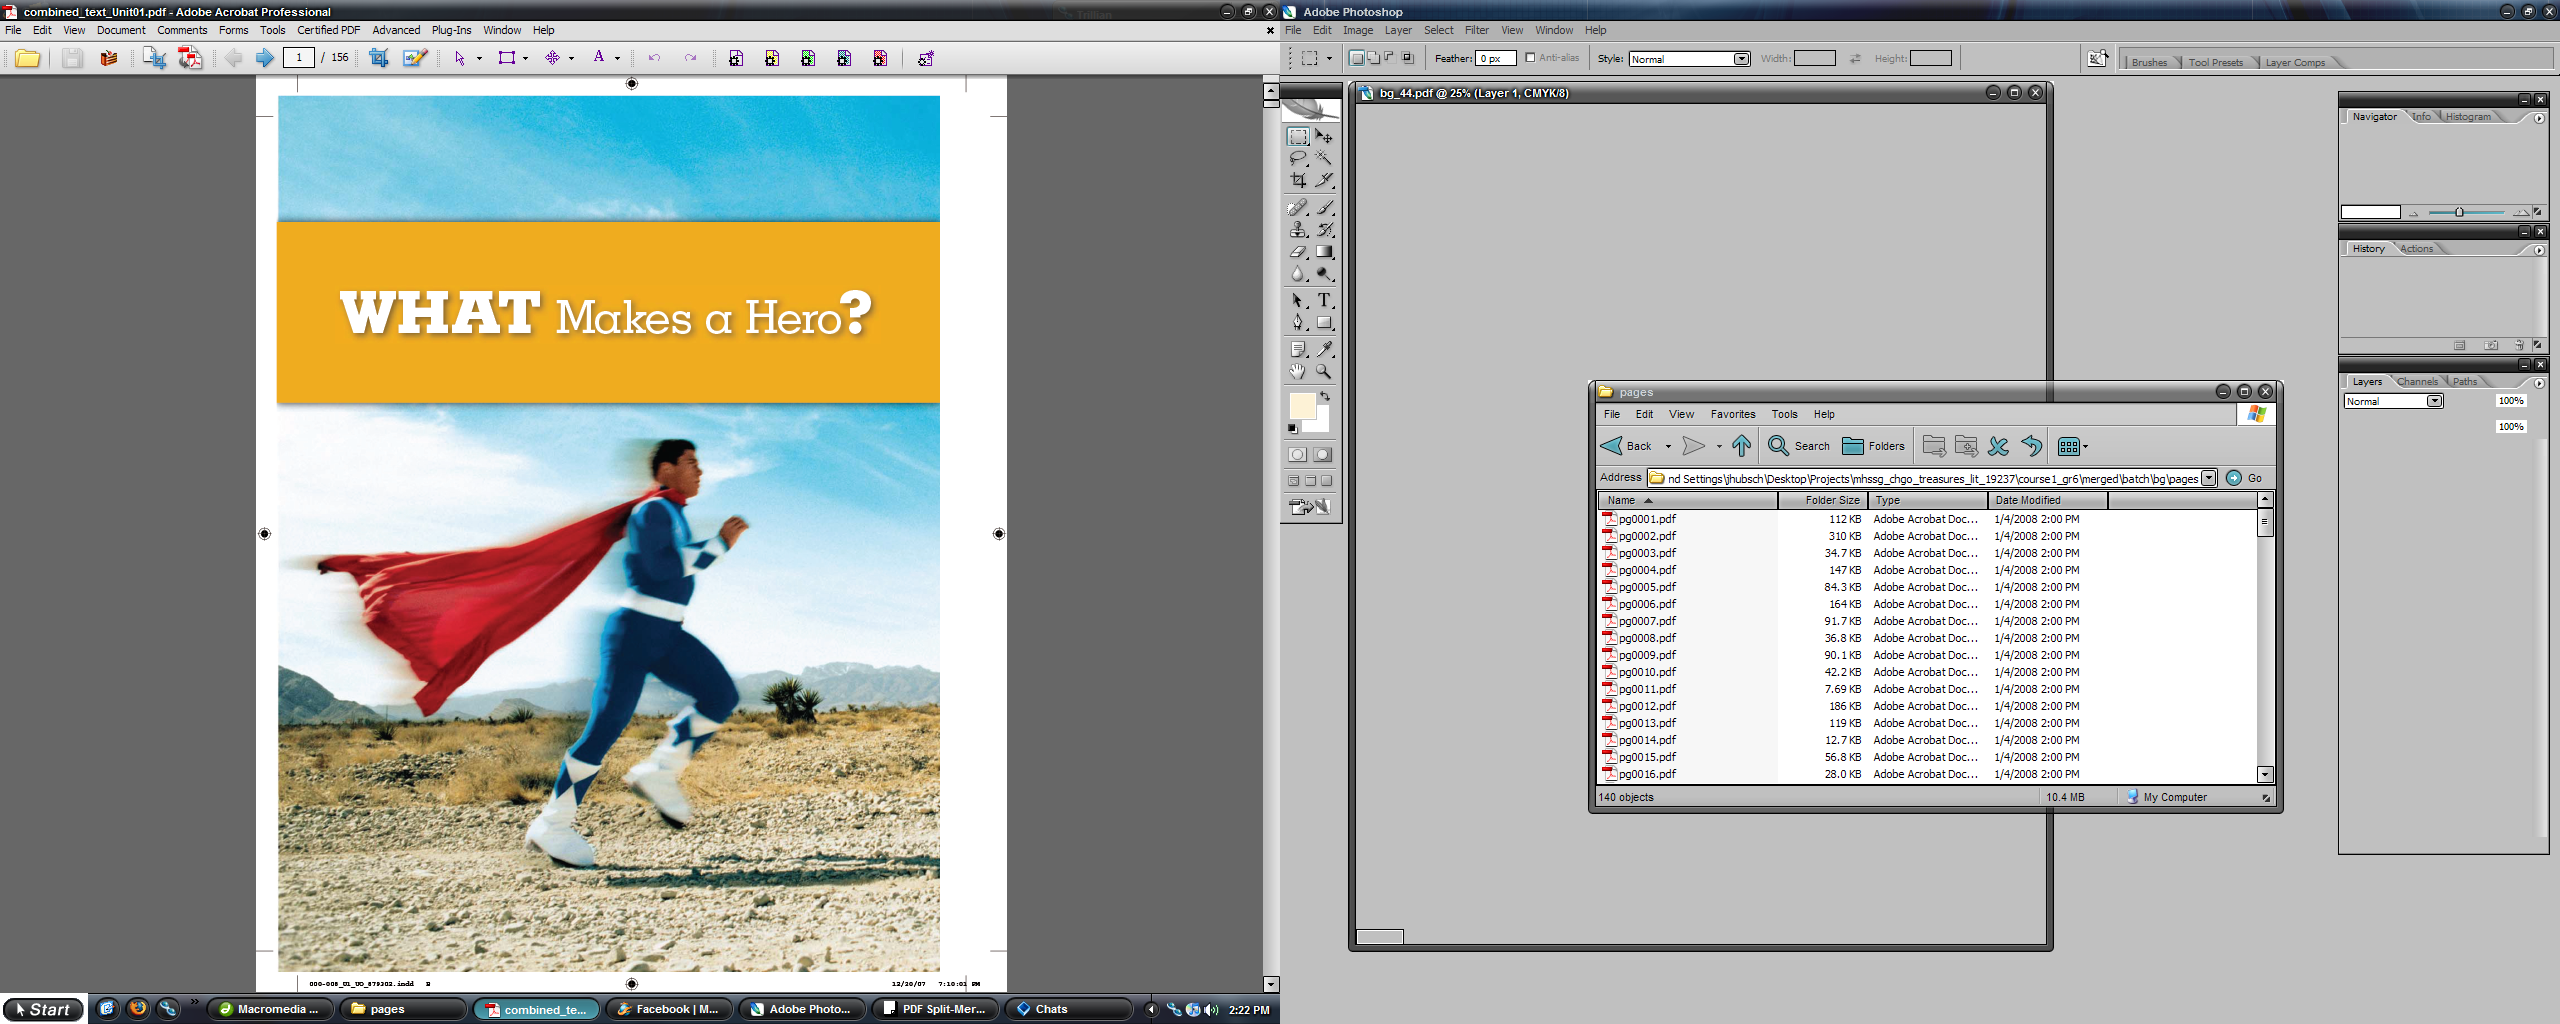Go to next page with blue arrow
2560x1024 pixels.
(264, 58)
